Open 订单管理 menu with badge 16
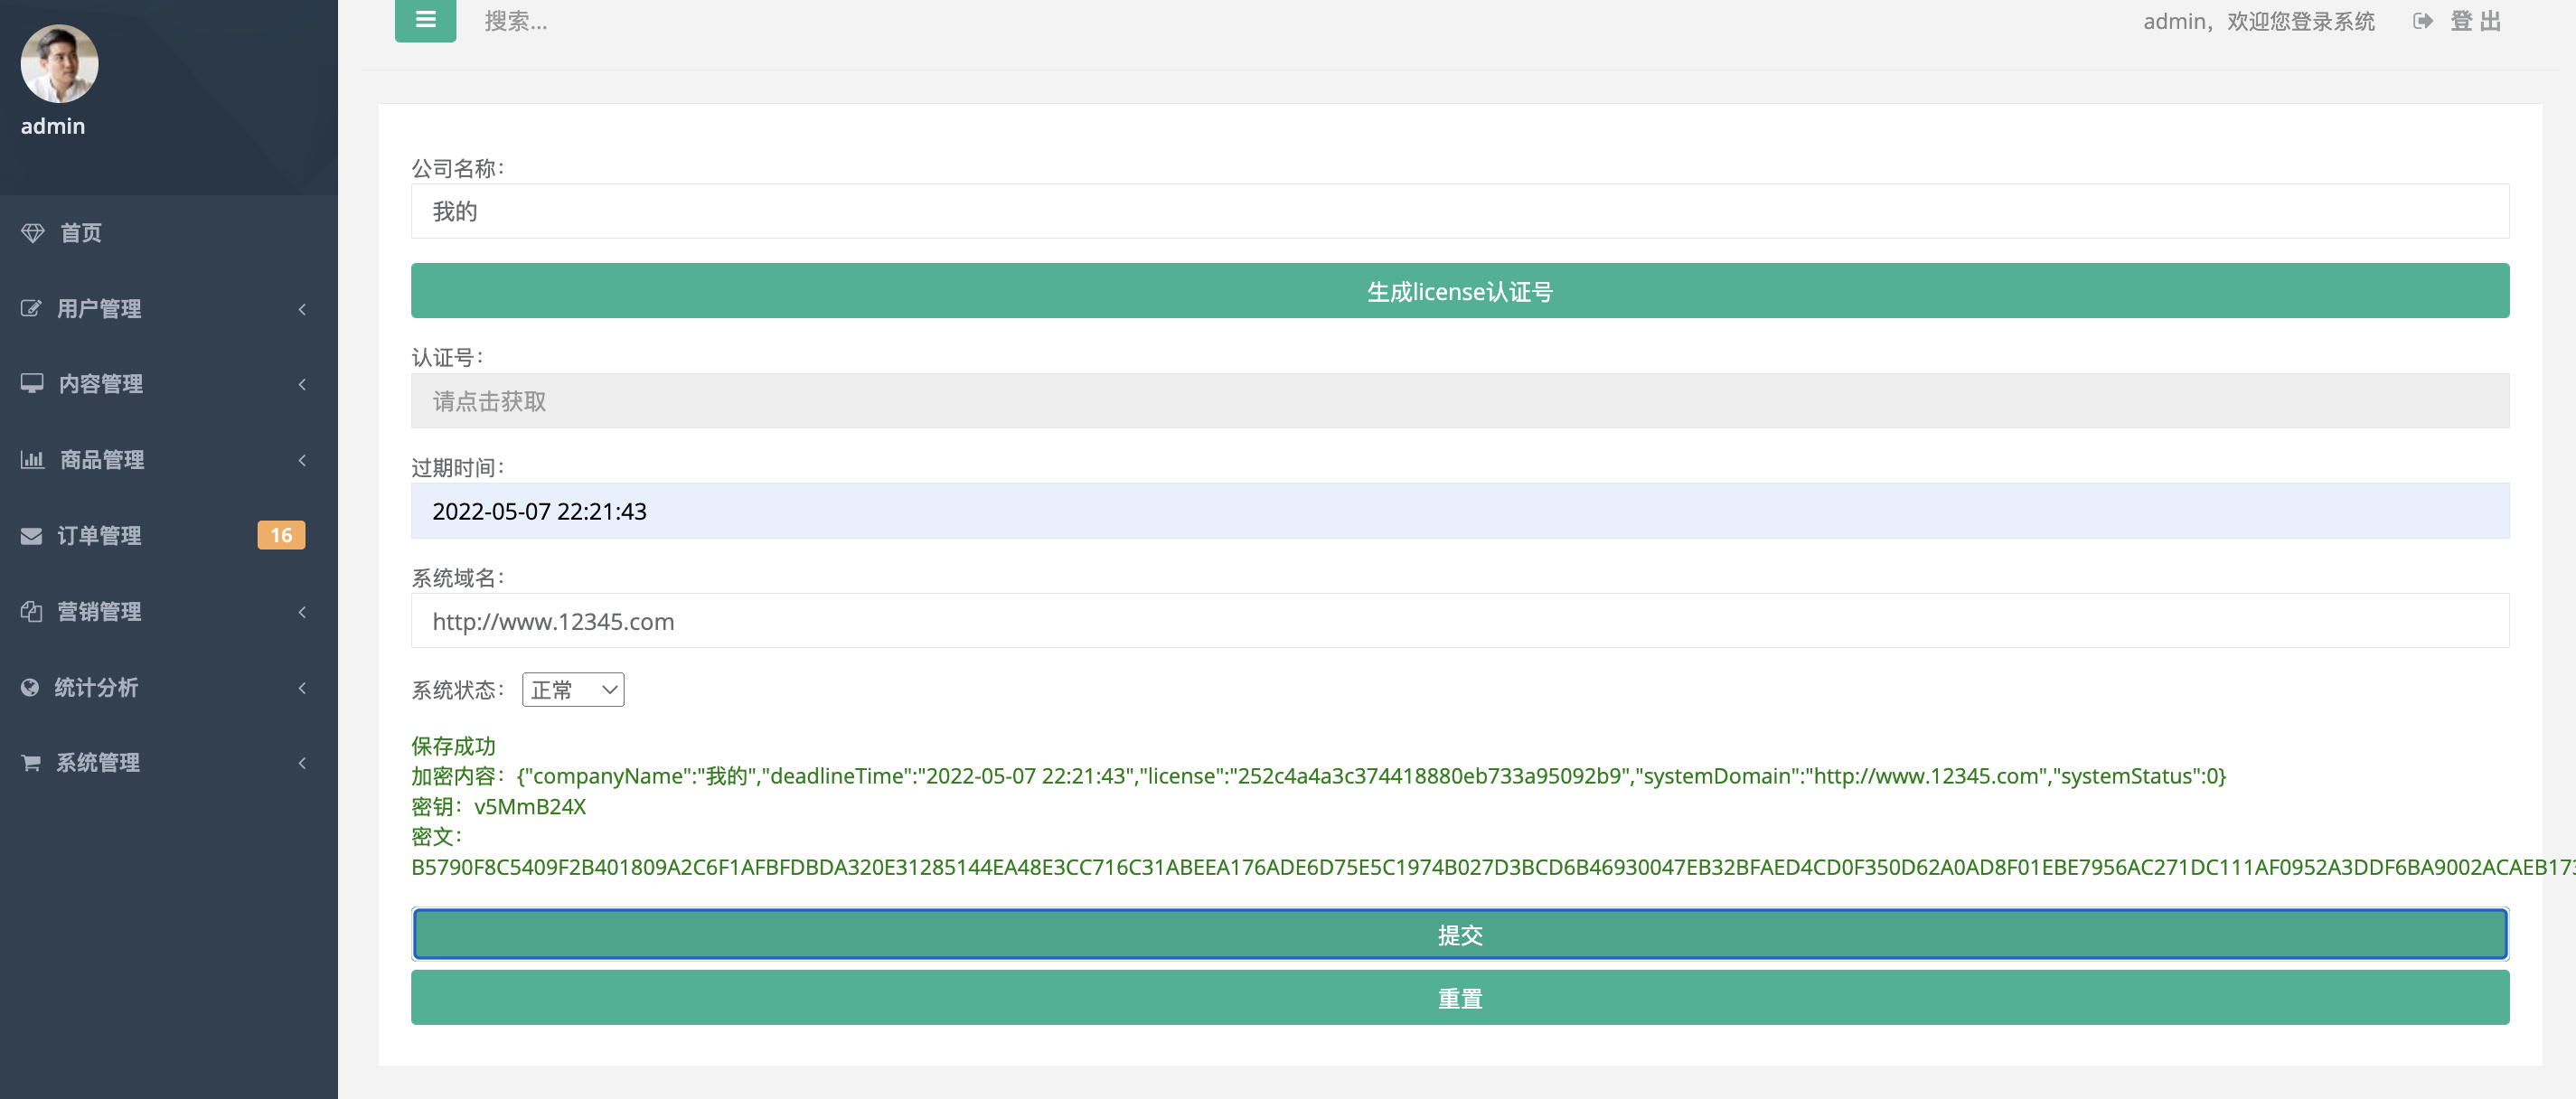The image size is (2576, 1099). point(100,536)
